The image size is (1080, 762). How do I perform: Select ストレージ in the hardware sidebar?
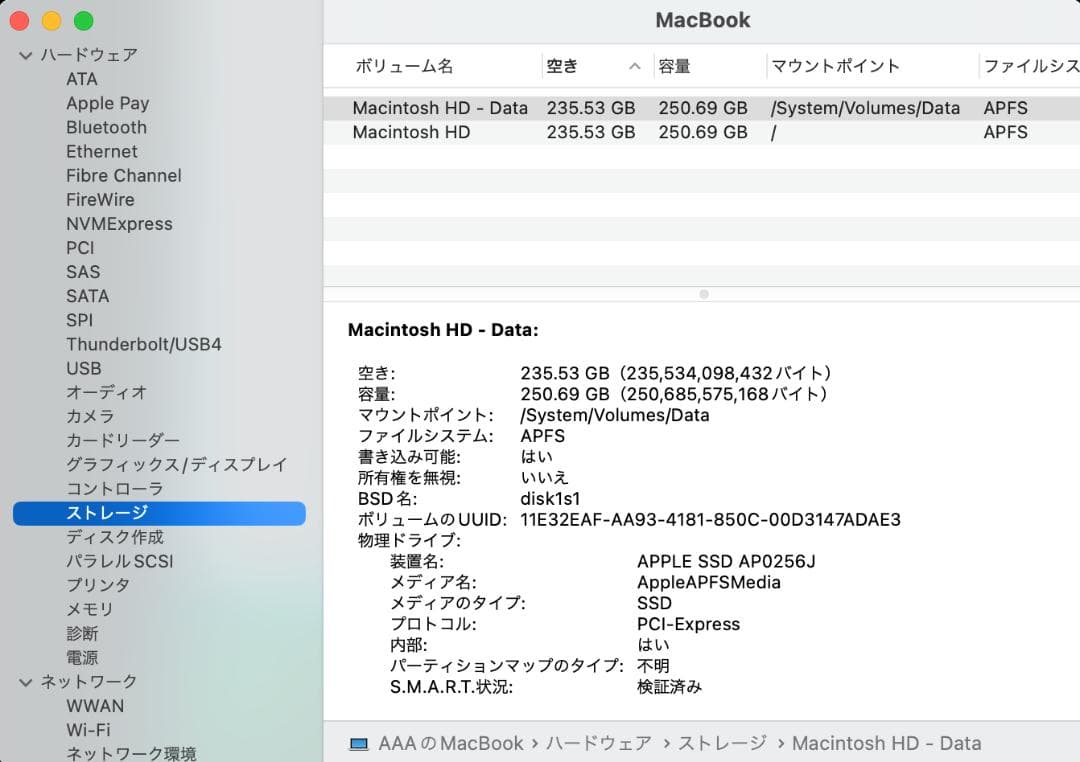tap(107, 512)
